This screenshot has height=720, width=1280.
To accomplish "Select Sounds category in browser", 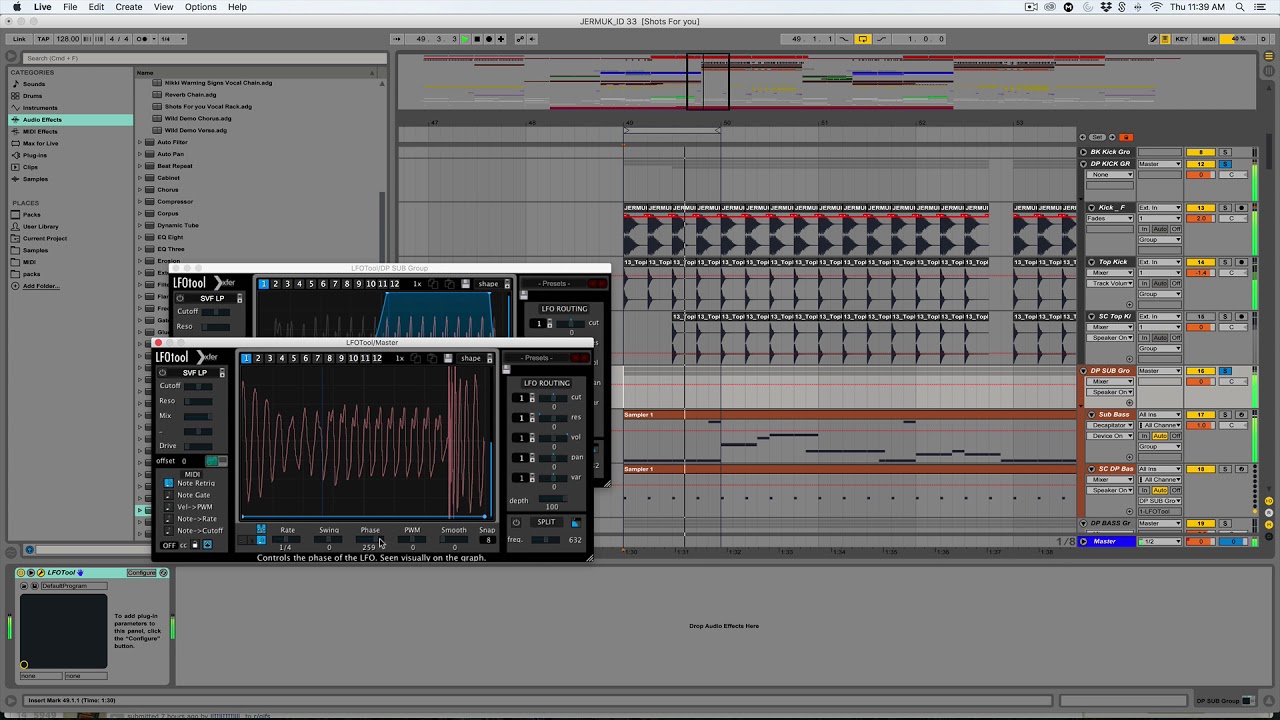I will point(34,84).
